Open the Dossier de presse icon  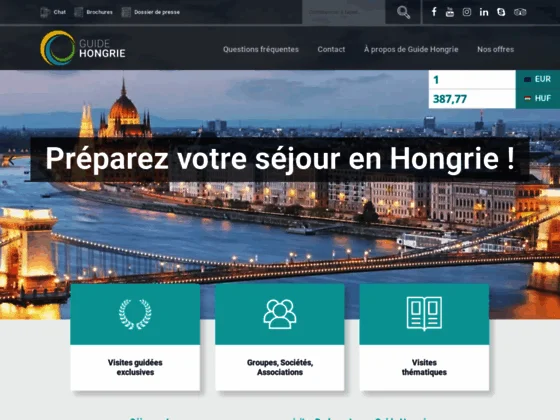126,12
